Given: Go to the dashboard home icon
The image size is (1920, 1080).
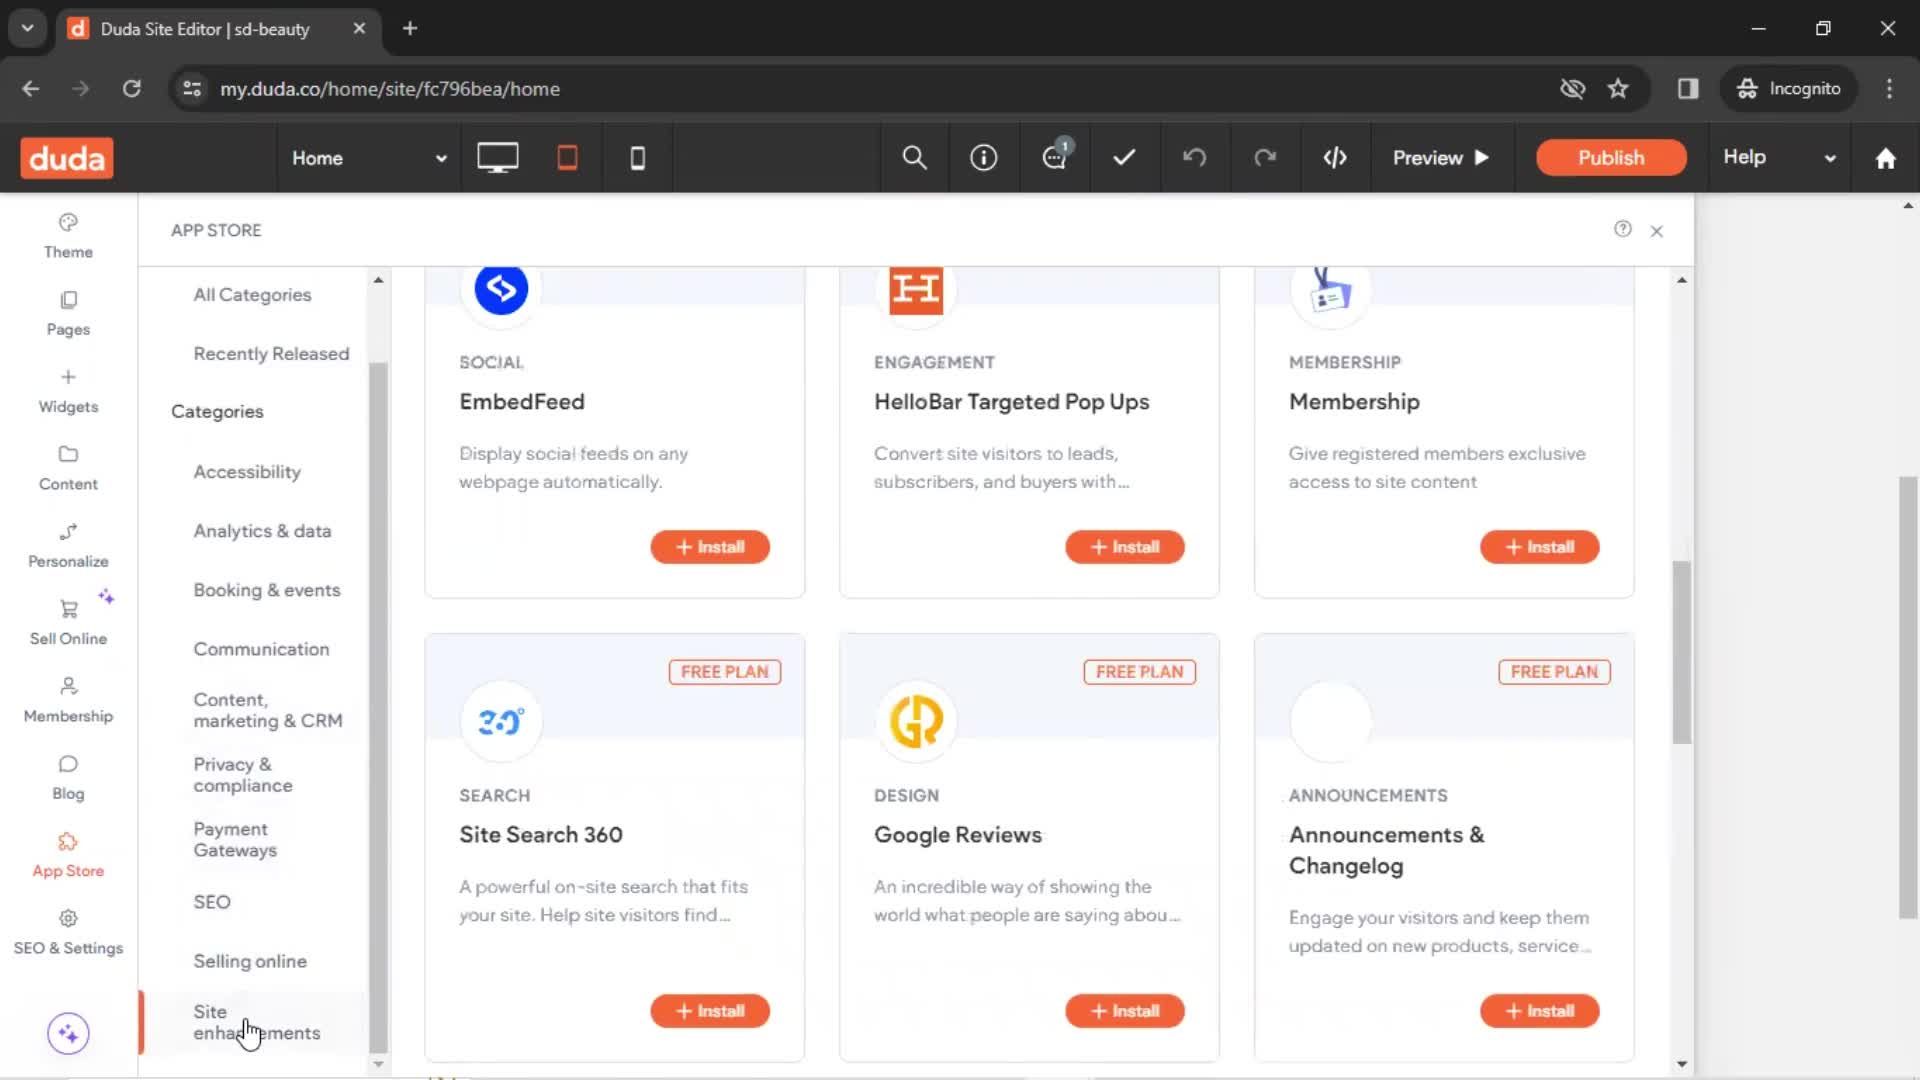Looking at the screenshot, I should (1886, 158).
